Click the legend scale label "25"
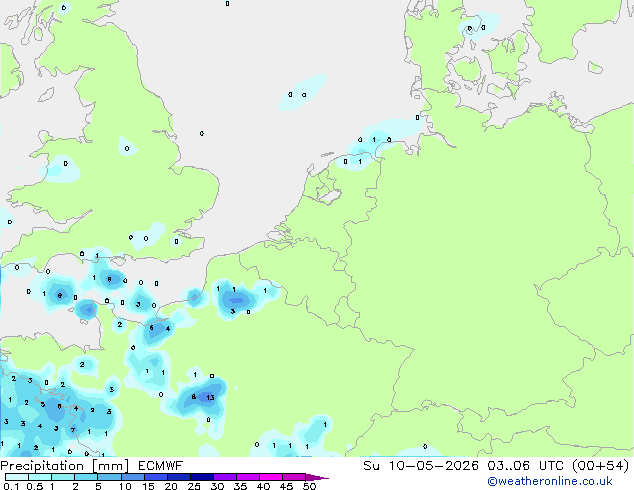634x490 pixels. pos(194,486)
